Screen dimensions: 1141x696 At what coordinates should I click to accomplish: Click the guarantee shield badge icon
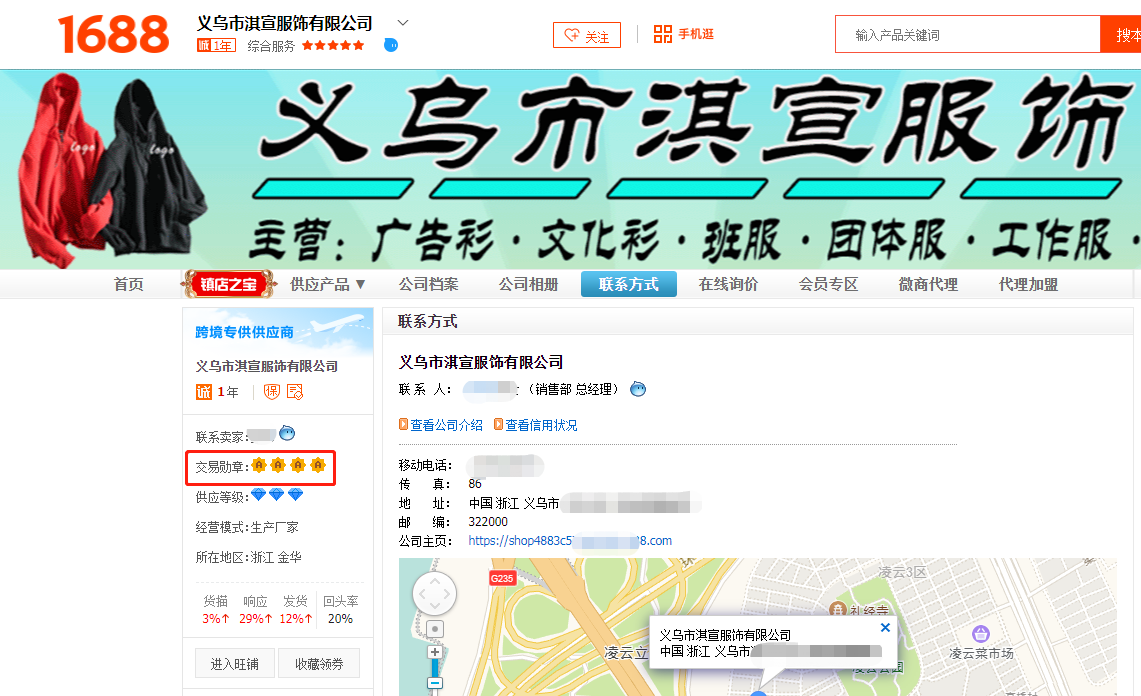point(271,392)
